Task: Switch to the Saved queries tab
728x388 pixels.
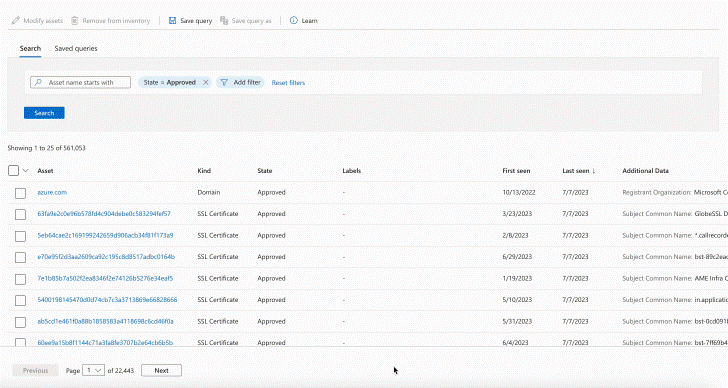Action: pyautogui.click(x=76, y=48)
